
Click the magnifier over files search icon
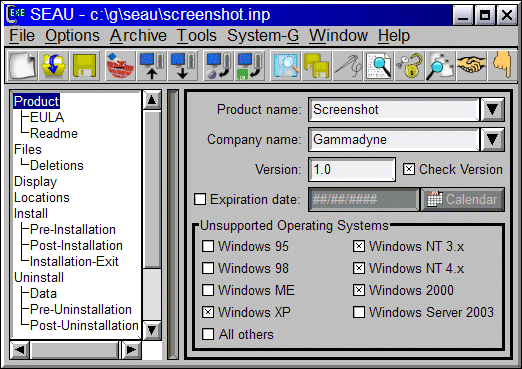point(441,65)
